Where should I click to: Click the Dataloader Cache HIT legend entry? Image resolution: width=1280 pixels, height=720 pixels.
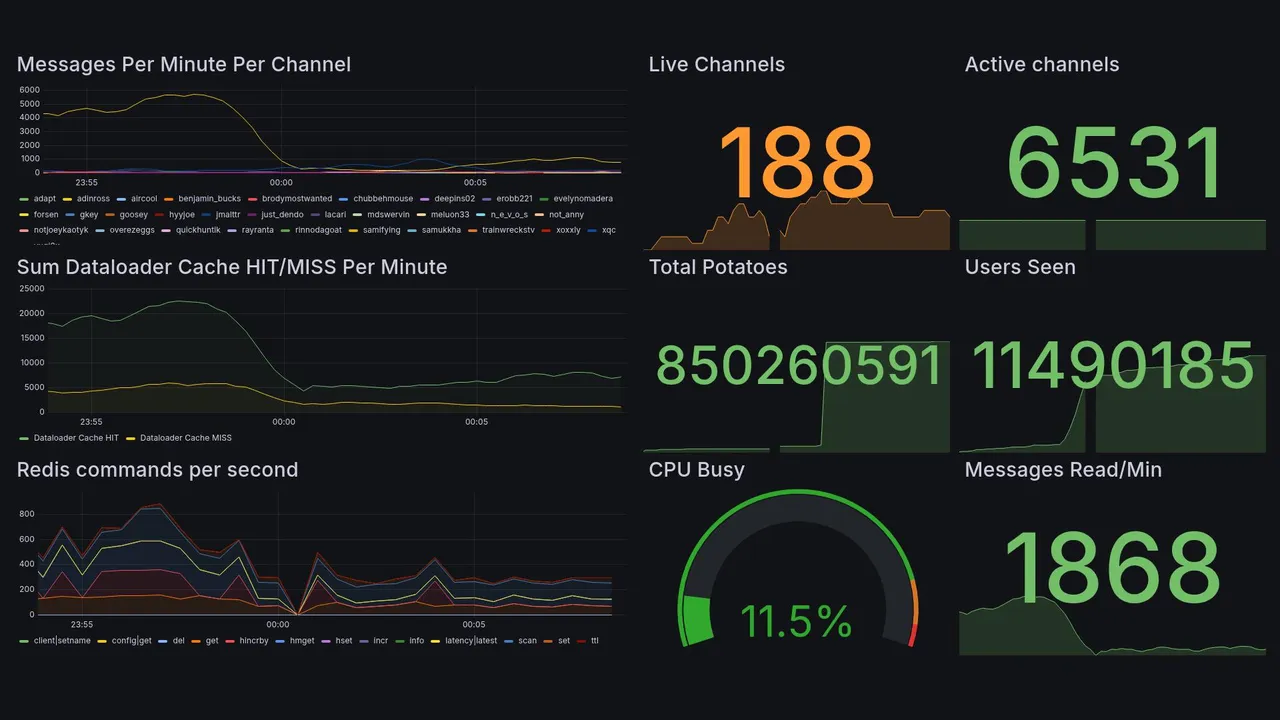point(69,438)
